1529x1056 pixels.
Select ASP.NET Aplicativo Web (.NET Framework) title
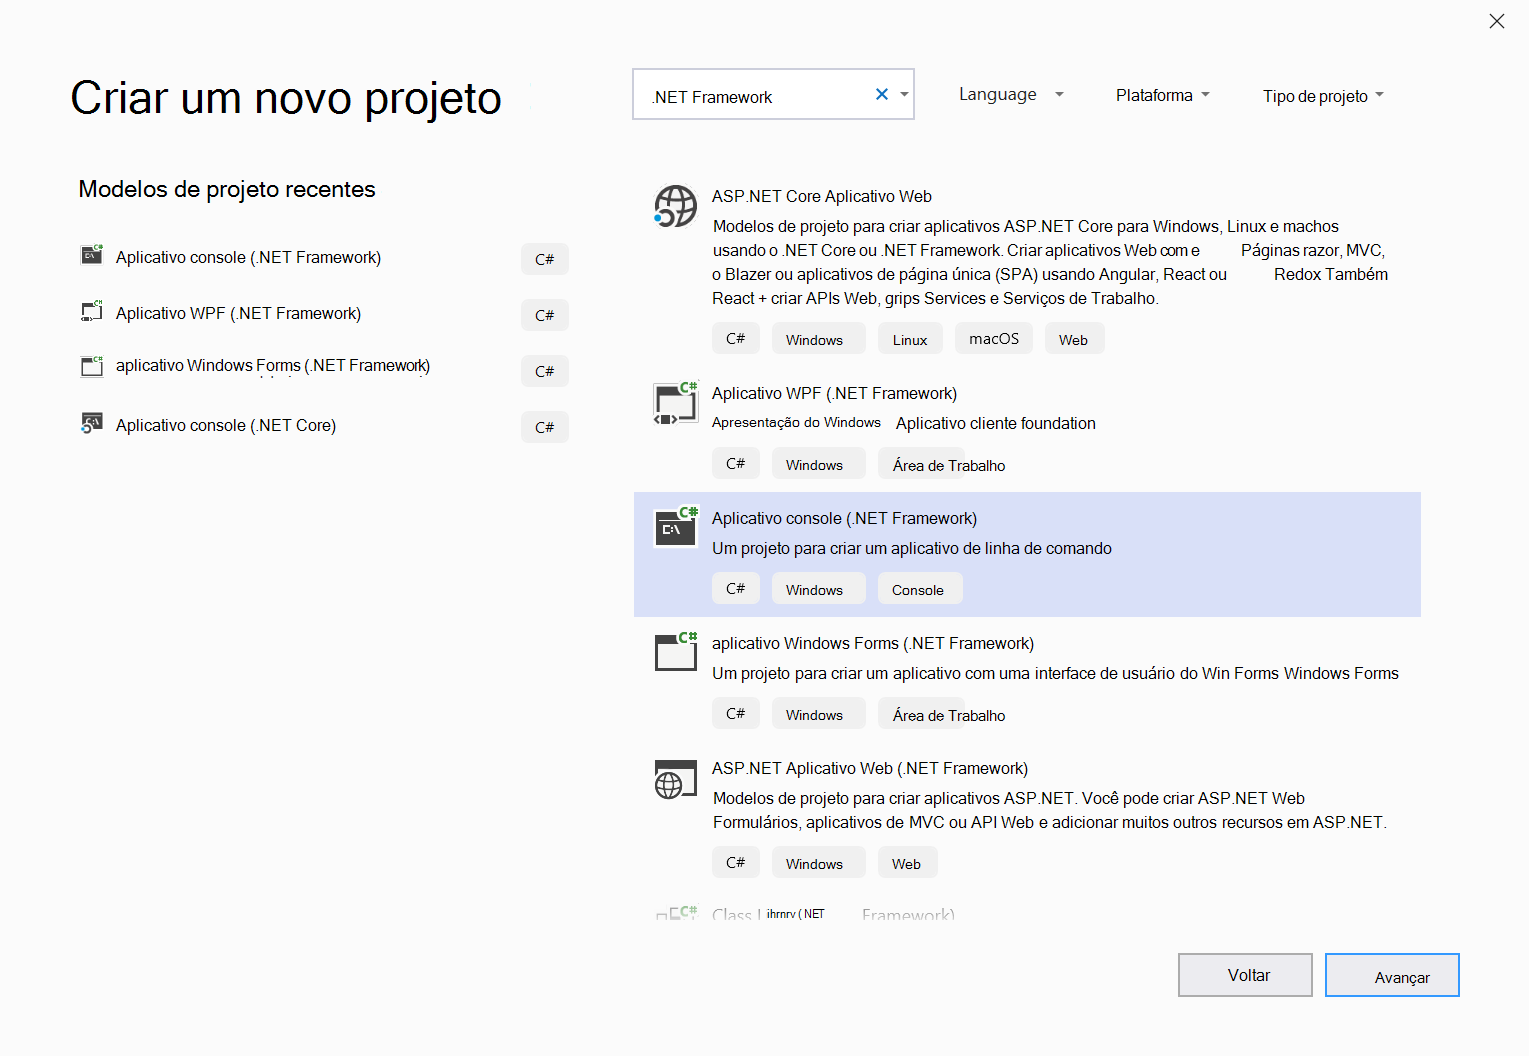click(870, 768)
